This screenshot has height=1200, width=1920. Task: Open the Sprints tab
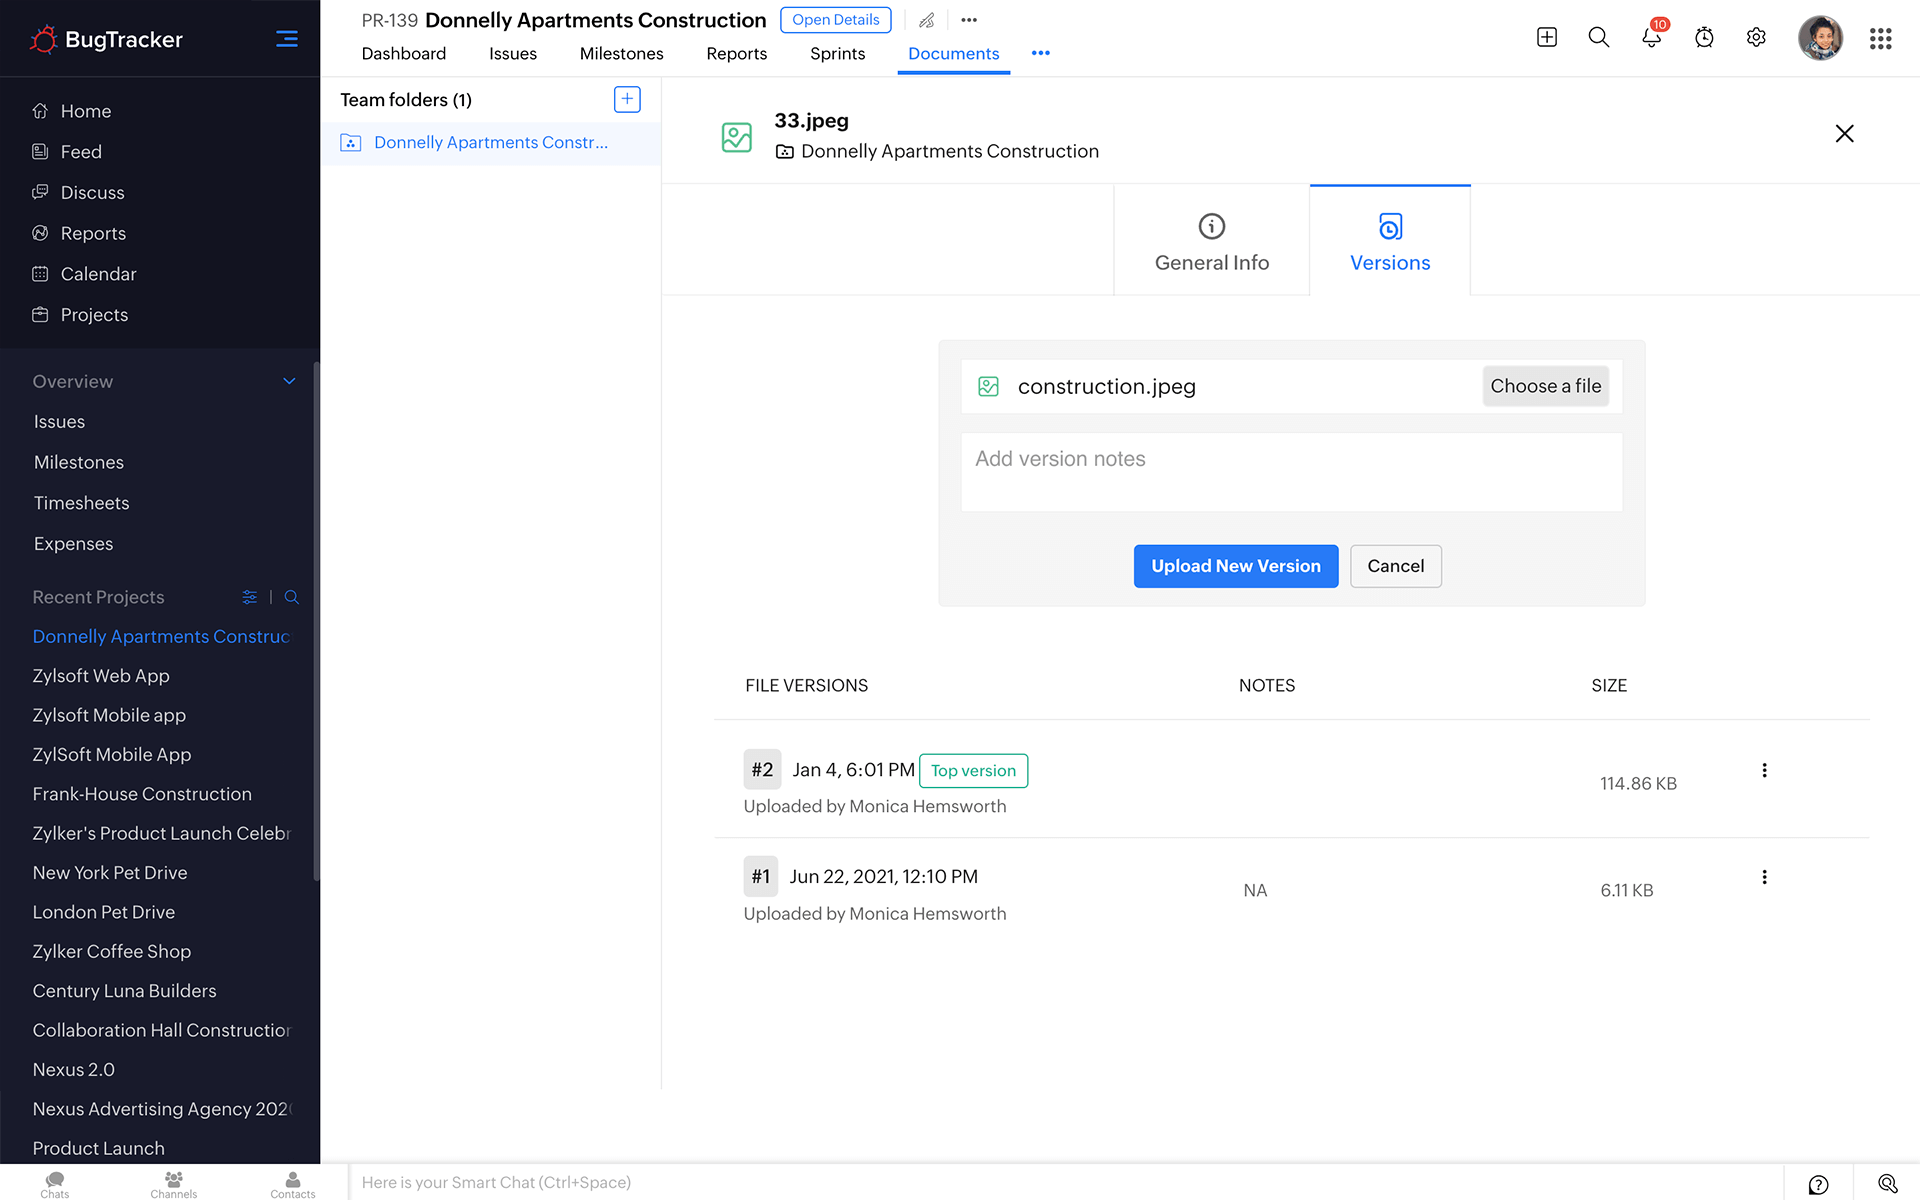click(837, 53)
